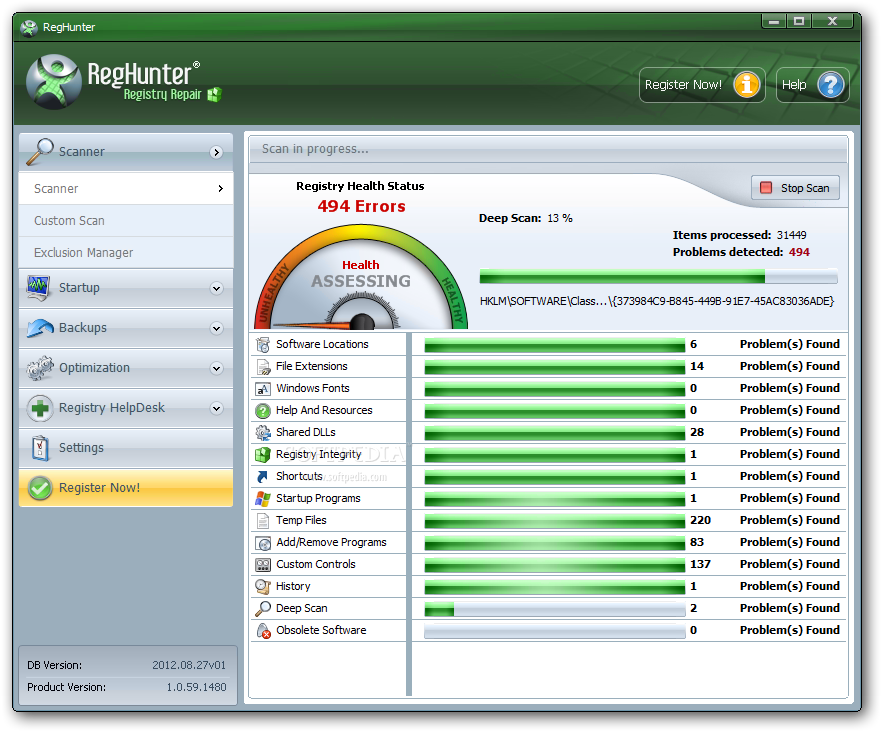Click the scanned registry path HKLM\SOFTWARE text
The height and width of the screenshot is (732, 882).
656,302
